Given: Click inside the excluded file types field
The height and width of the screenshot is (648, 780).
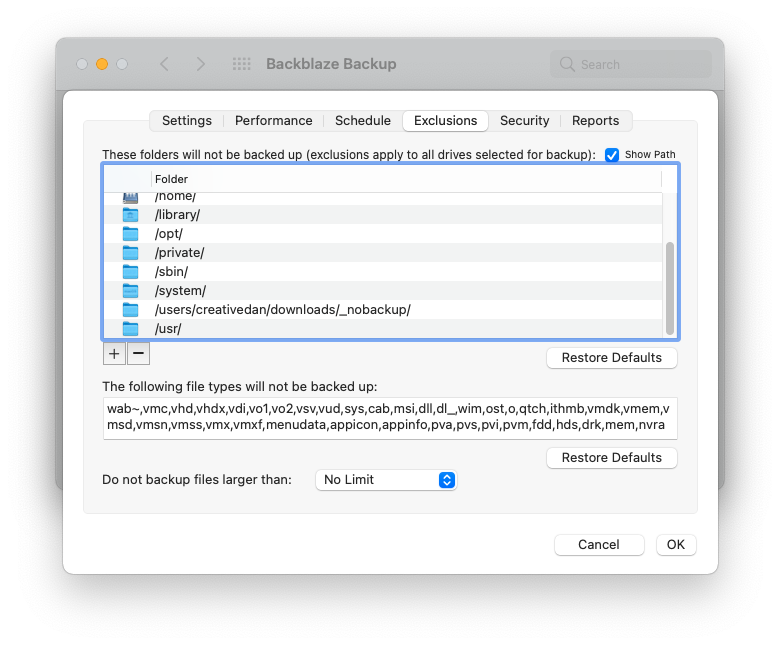Looking at the screenshot, I should pyautogui.click(x=390, y=418).
